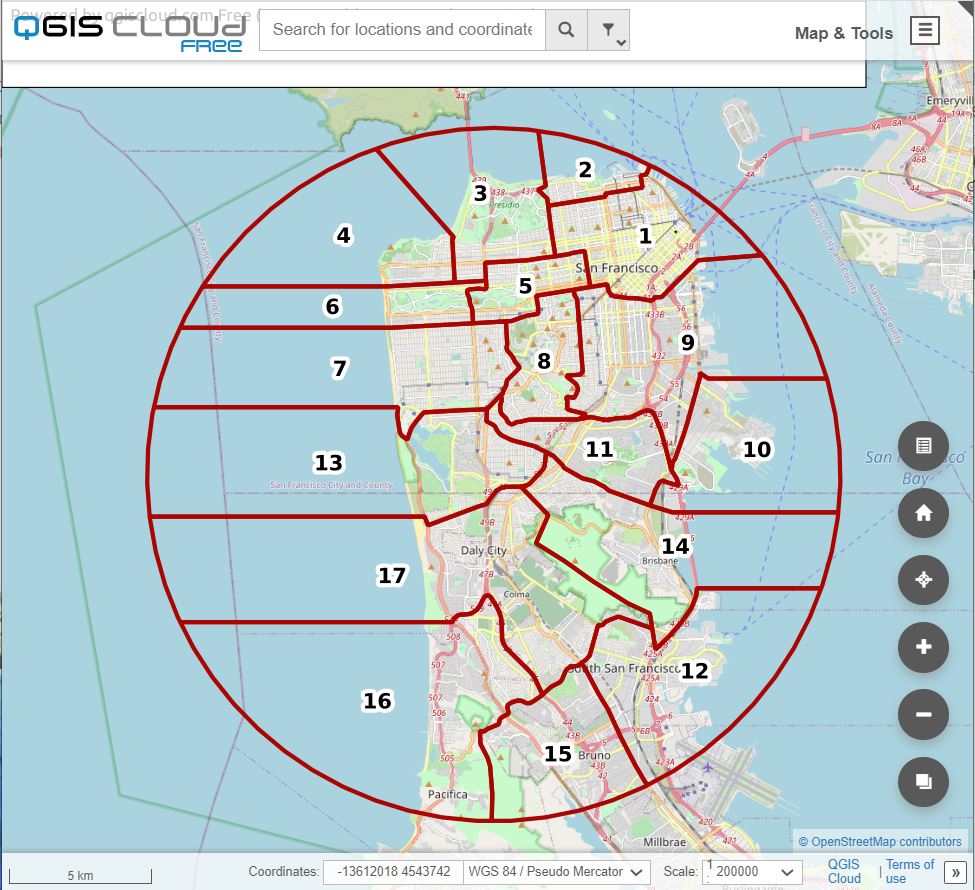Image resolution: width=975 pixels, height=890 pixels.
Task: Click the magnifier search button
Action: coord(566,30)
